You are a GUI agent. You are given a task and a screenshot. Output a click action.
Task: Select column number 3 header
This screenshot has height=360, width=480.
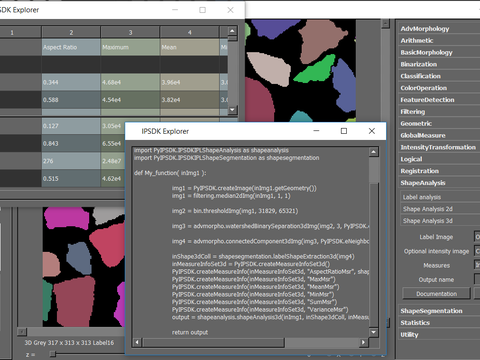click(x=130, y=32)
